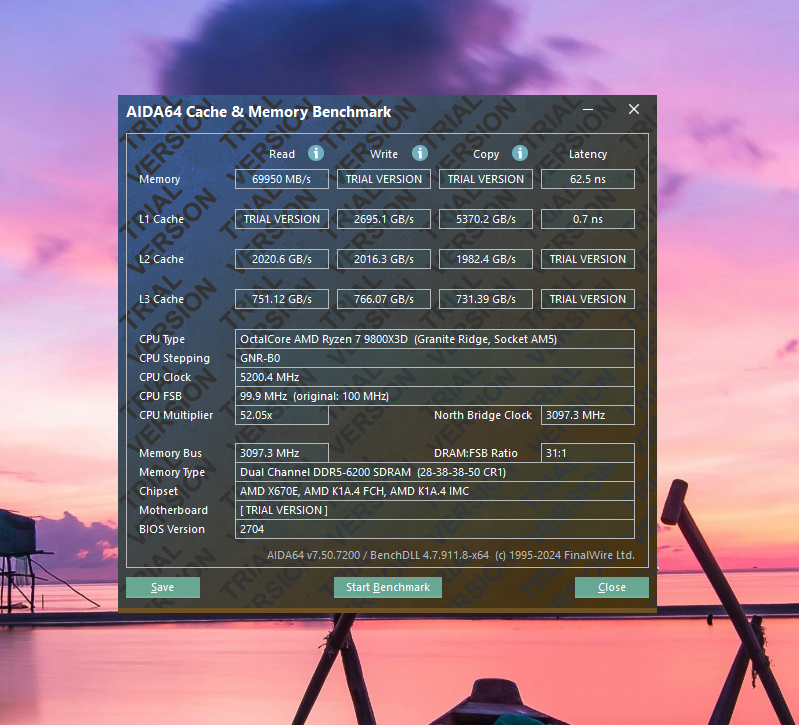Click the CPU Type label
Screen dimensions: 799x725
pos(162,339)
